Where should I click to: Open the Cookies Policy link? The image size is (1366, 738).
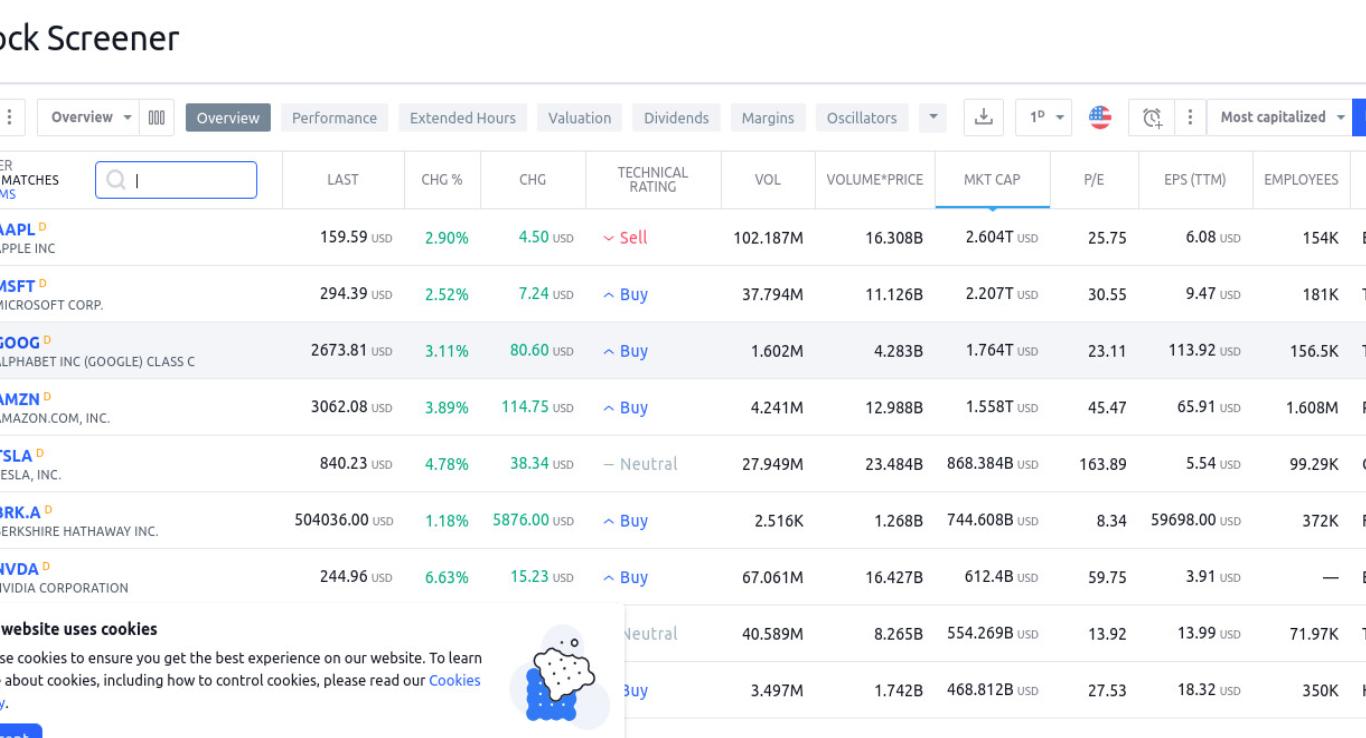(455, 680)
